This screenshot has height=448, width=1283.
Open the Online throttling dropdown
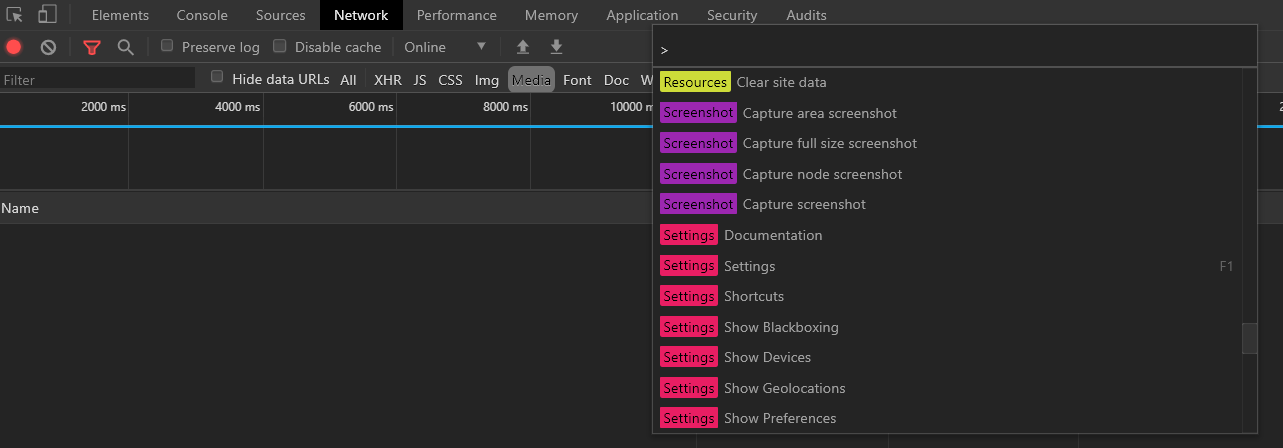click(445, 47)
